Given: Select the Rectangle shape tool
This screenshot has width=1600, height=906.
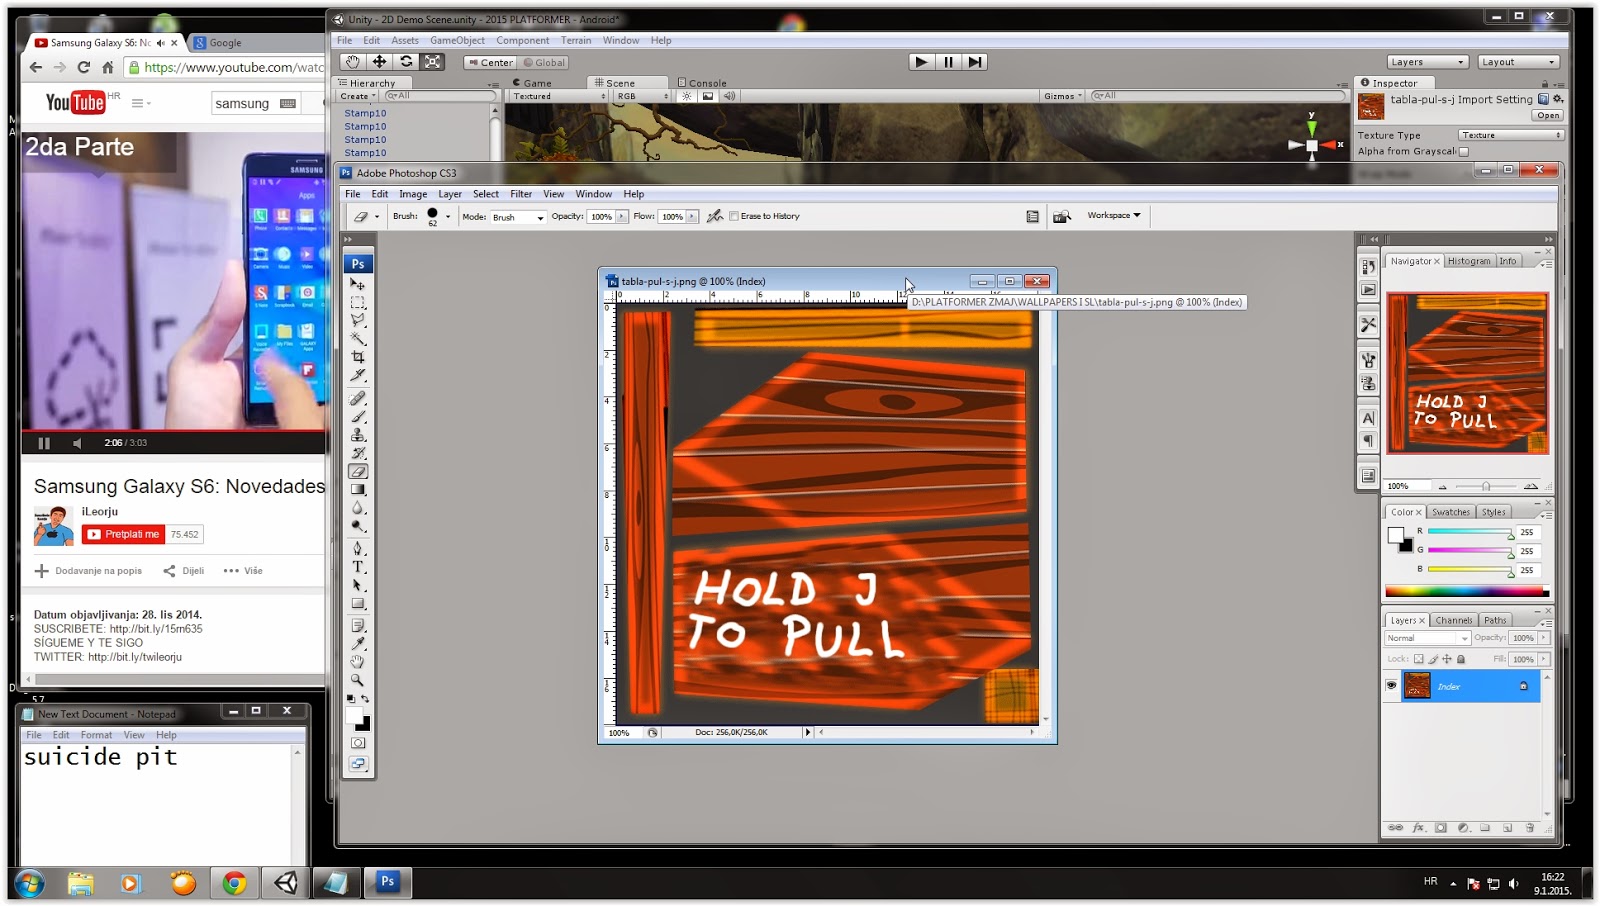Looking at the screenshot, I should [x=358, y=603].
